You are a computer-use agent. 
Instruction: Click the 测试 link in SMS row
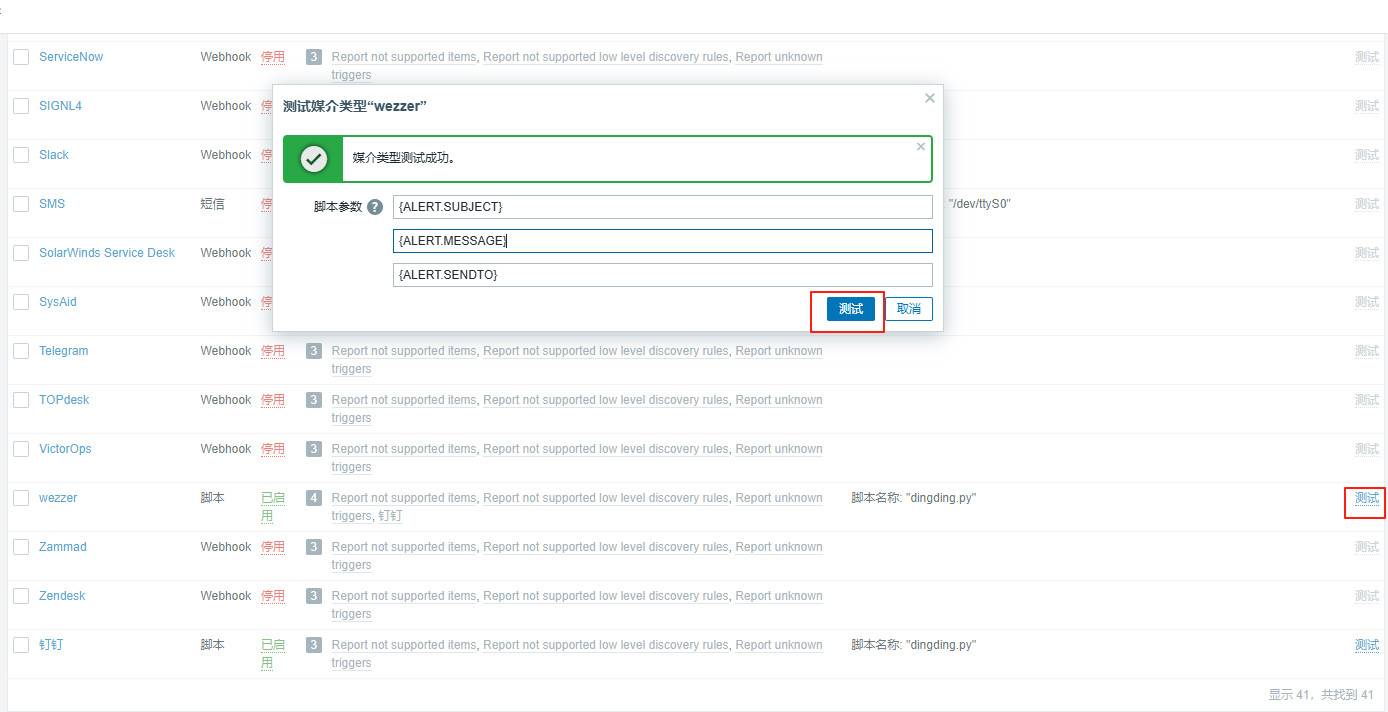1367,204
